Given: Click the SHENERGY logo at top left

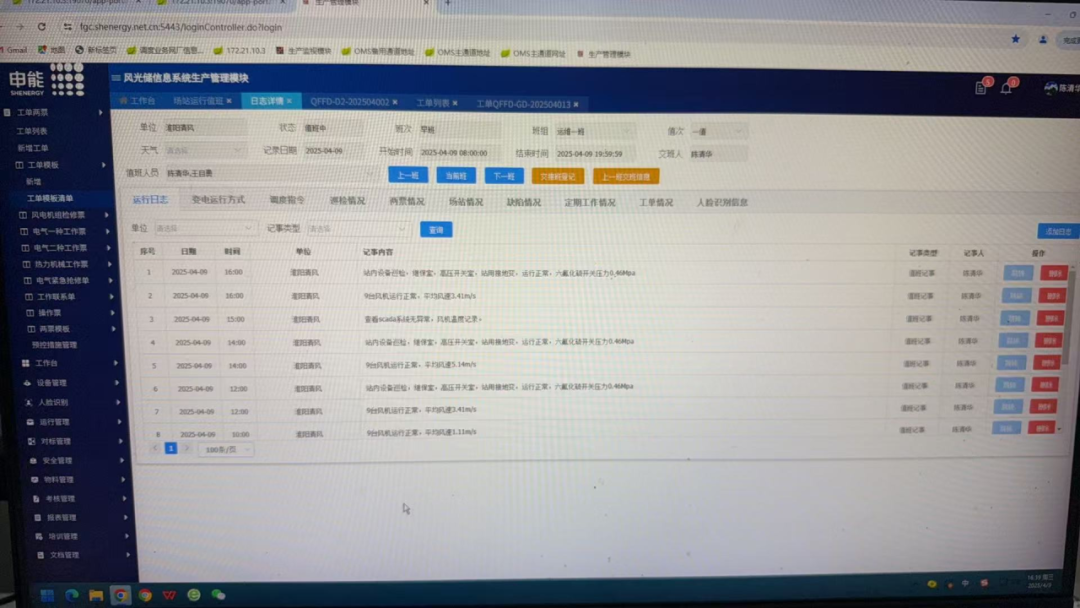Looking at the screenshot, I should [45, 78].
